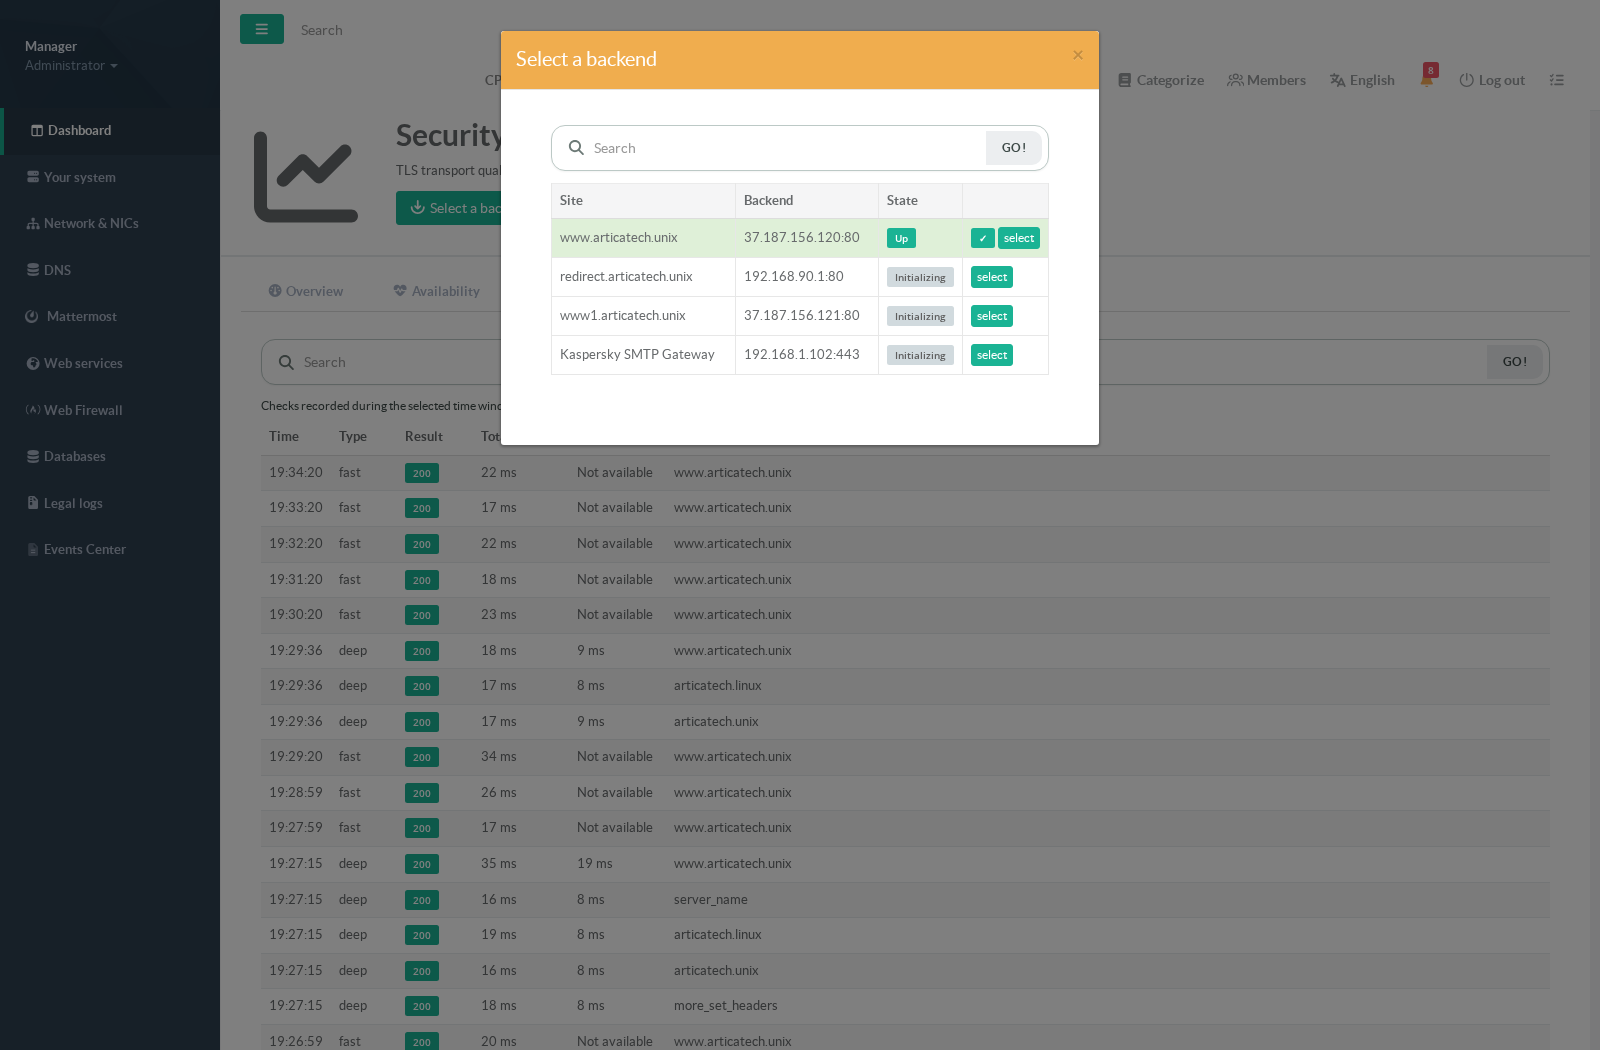Click the dialog search input field
The image size is (1600, 1050).
[x=786, y=148]
